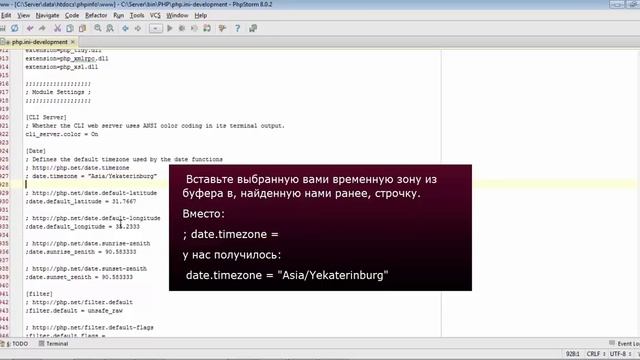Click the http://php.net/filter.default comment line

(79, 302)
